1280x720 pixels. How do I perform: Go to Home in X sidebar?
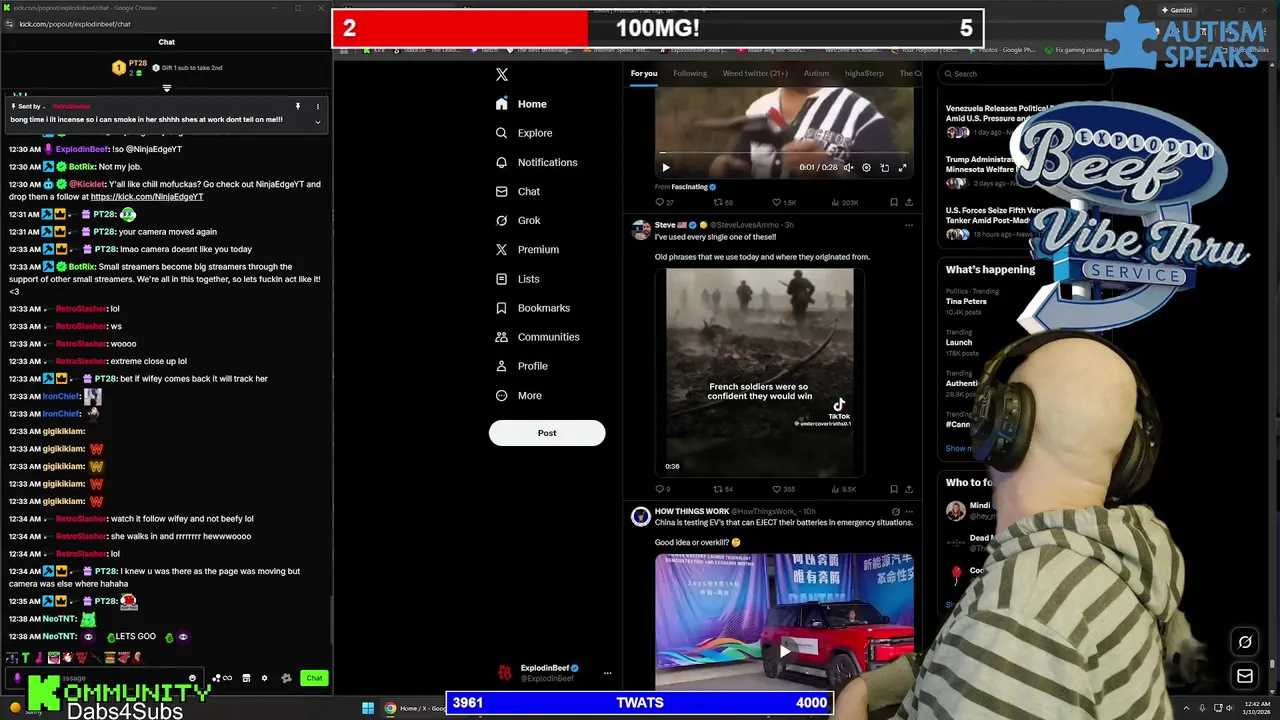tap(521, 104)
